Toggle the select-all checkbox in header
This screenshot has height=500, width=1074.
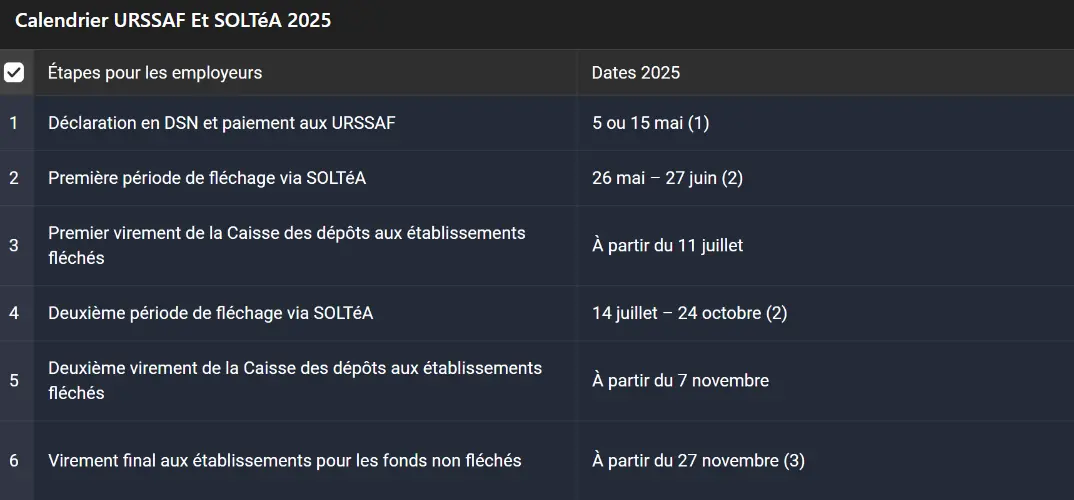pyautogui.click(x=14, y=72)
